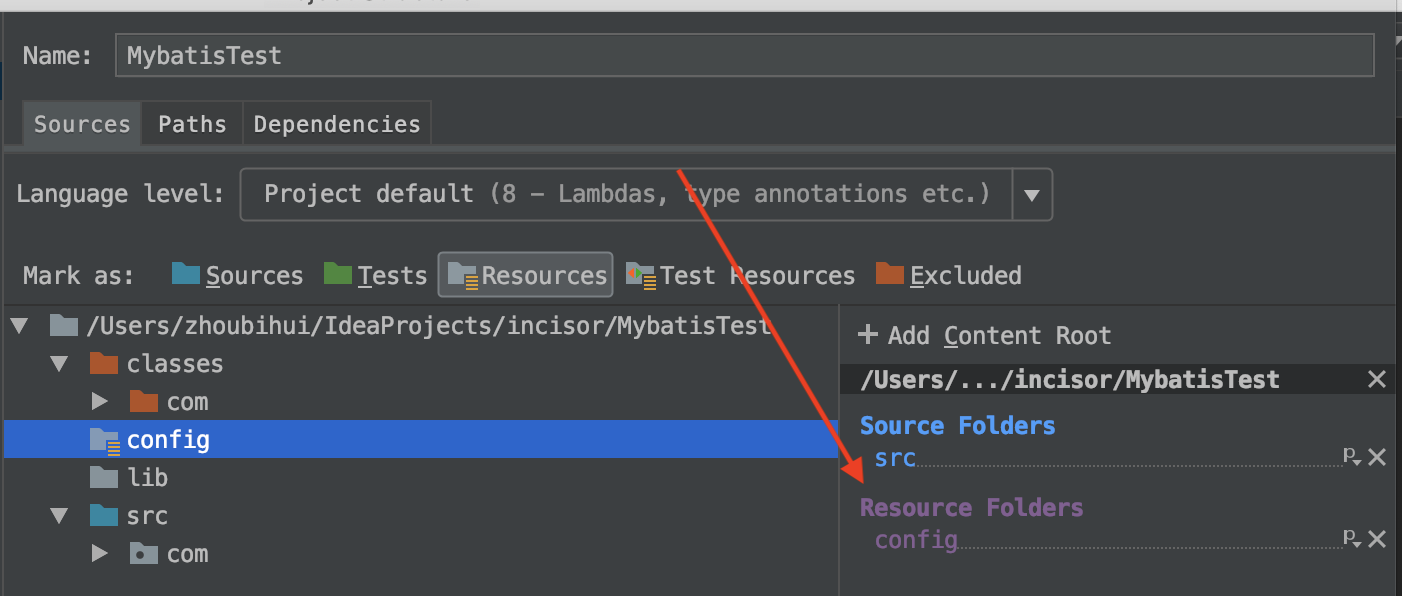
Task: Mark folder as Excluded
Action: tap(948, 275)
